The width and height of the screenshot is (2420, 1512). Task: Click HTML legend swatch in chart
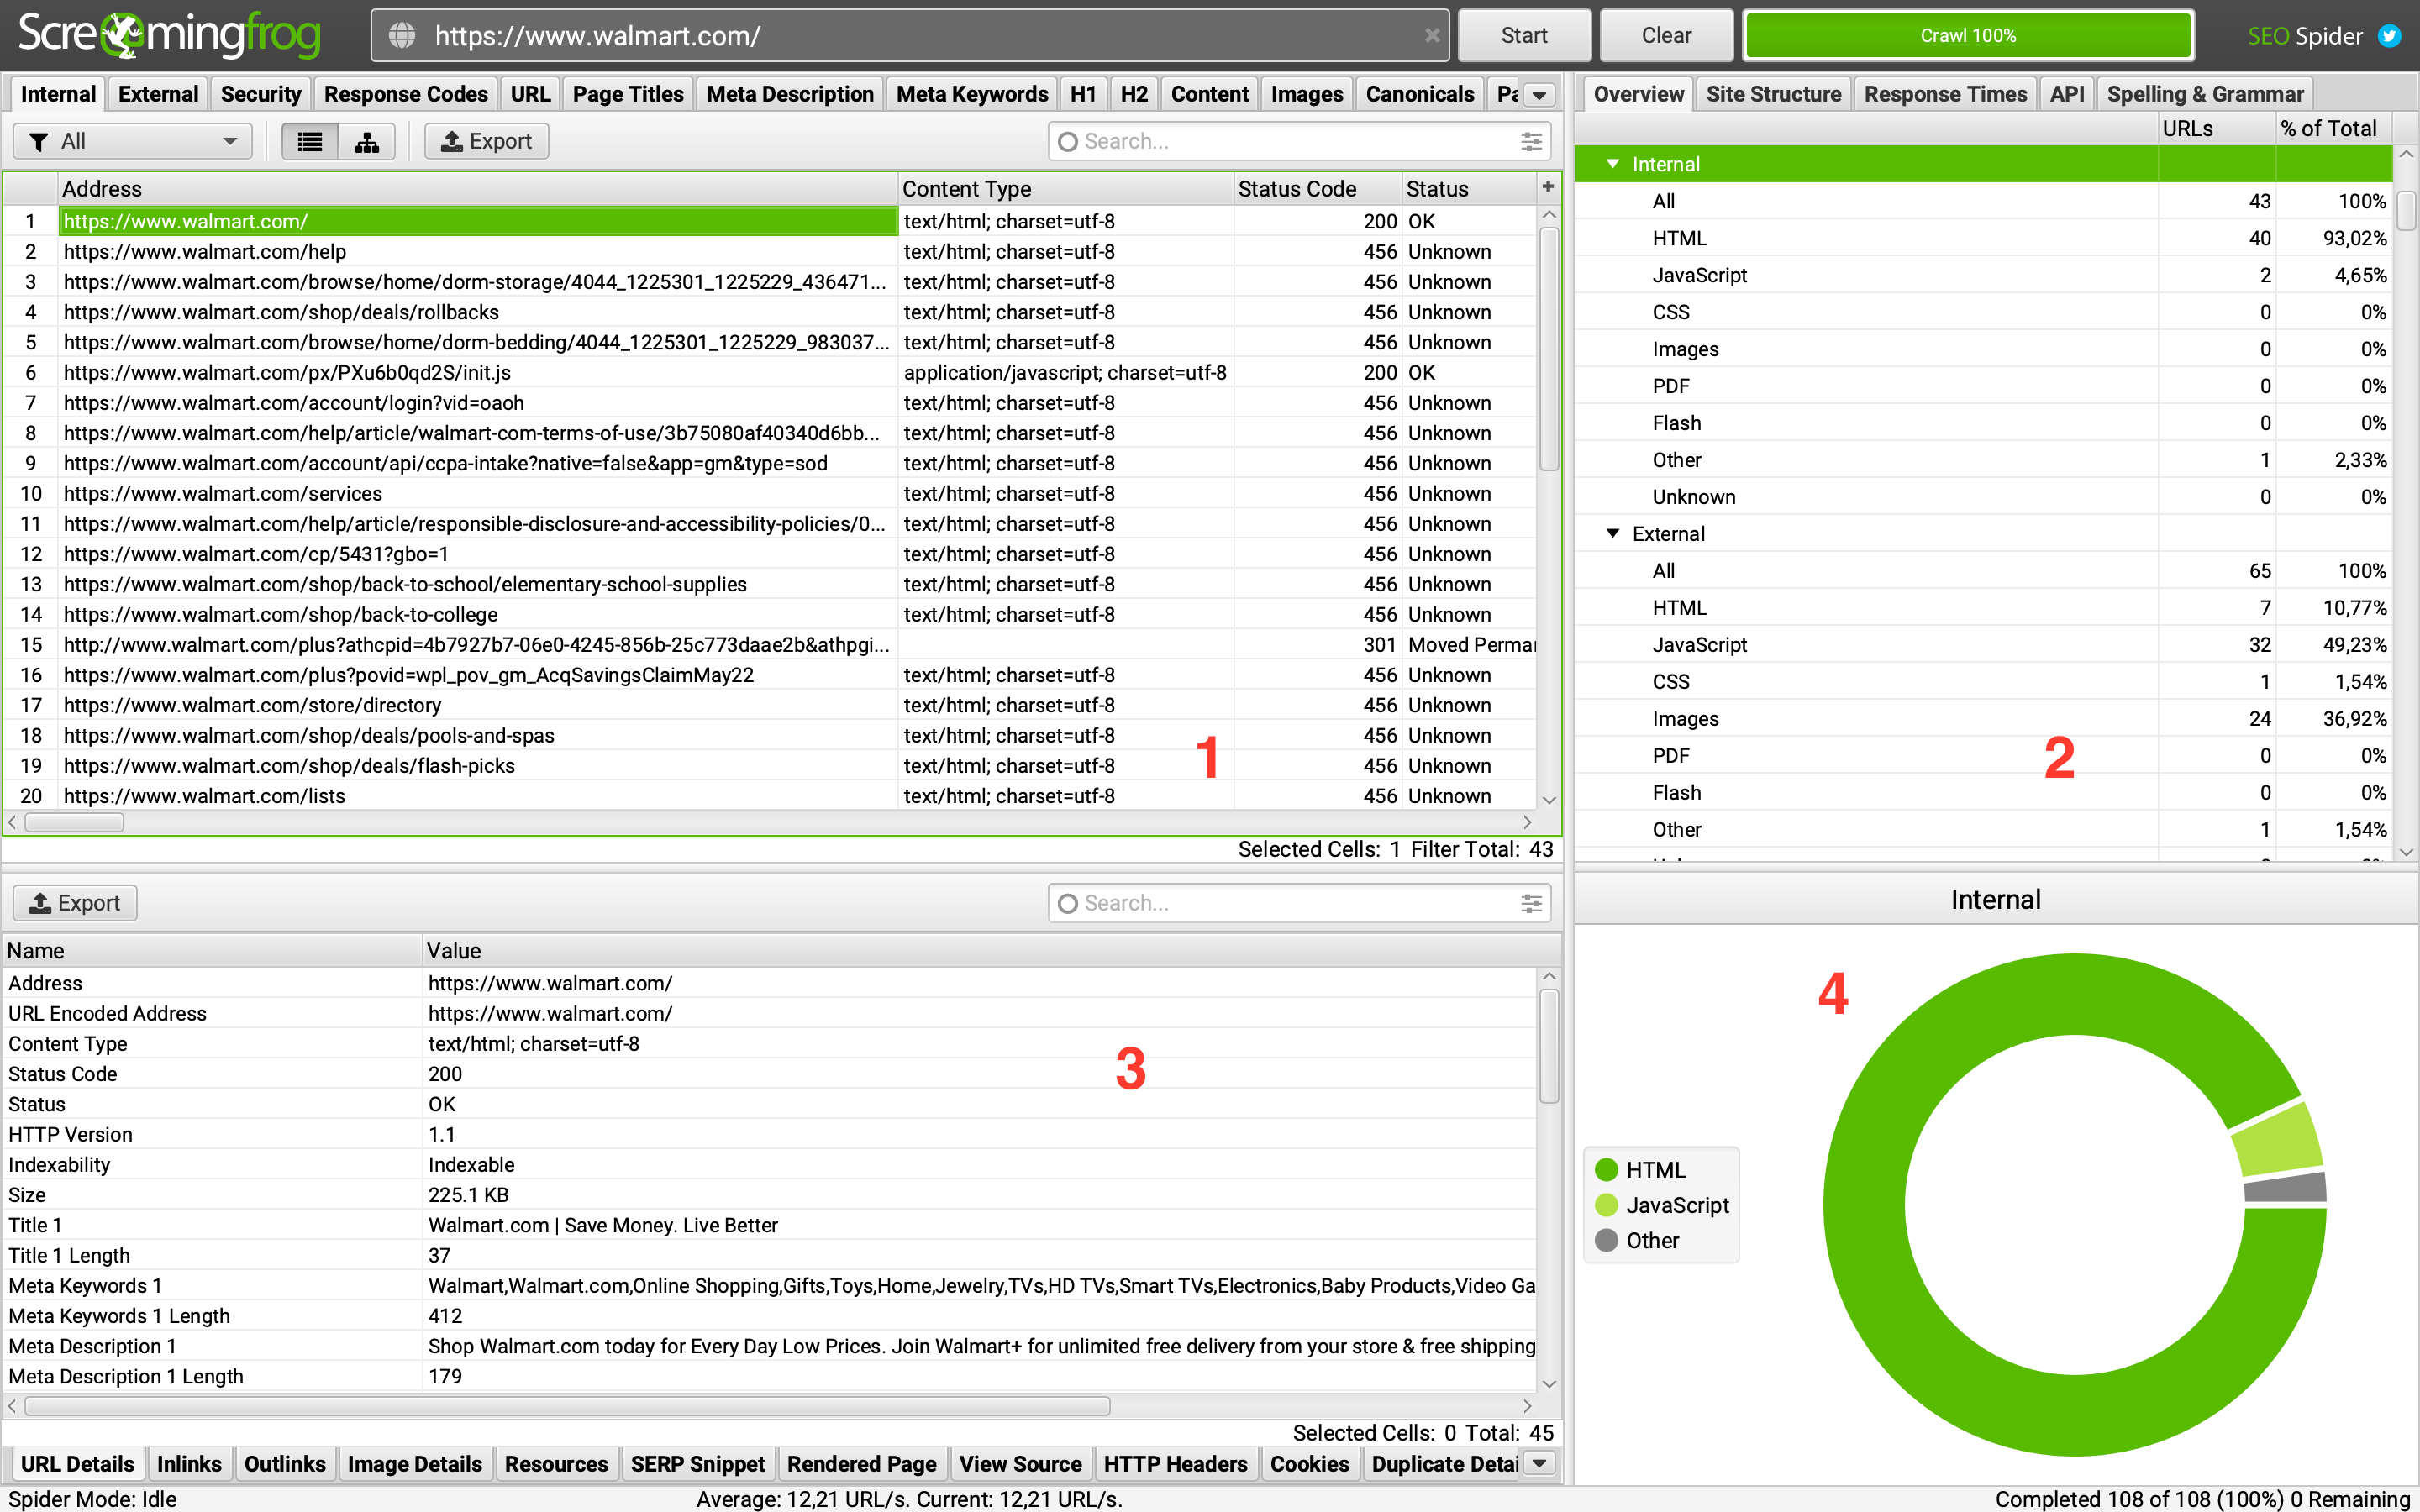[1607, 1169]
